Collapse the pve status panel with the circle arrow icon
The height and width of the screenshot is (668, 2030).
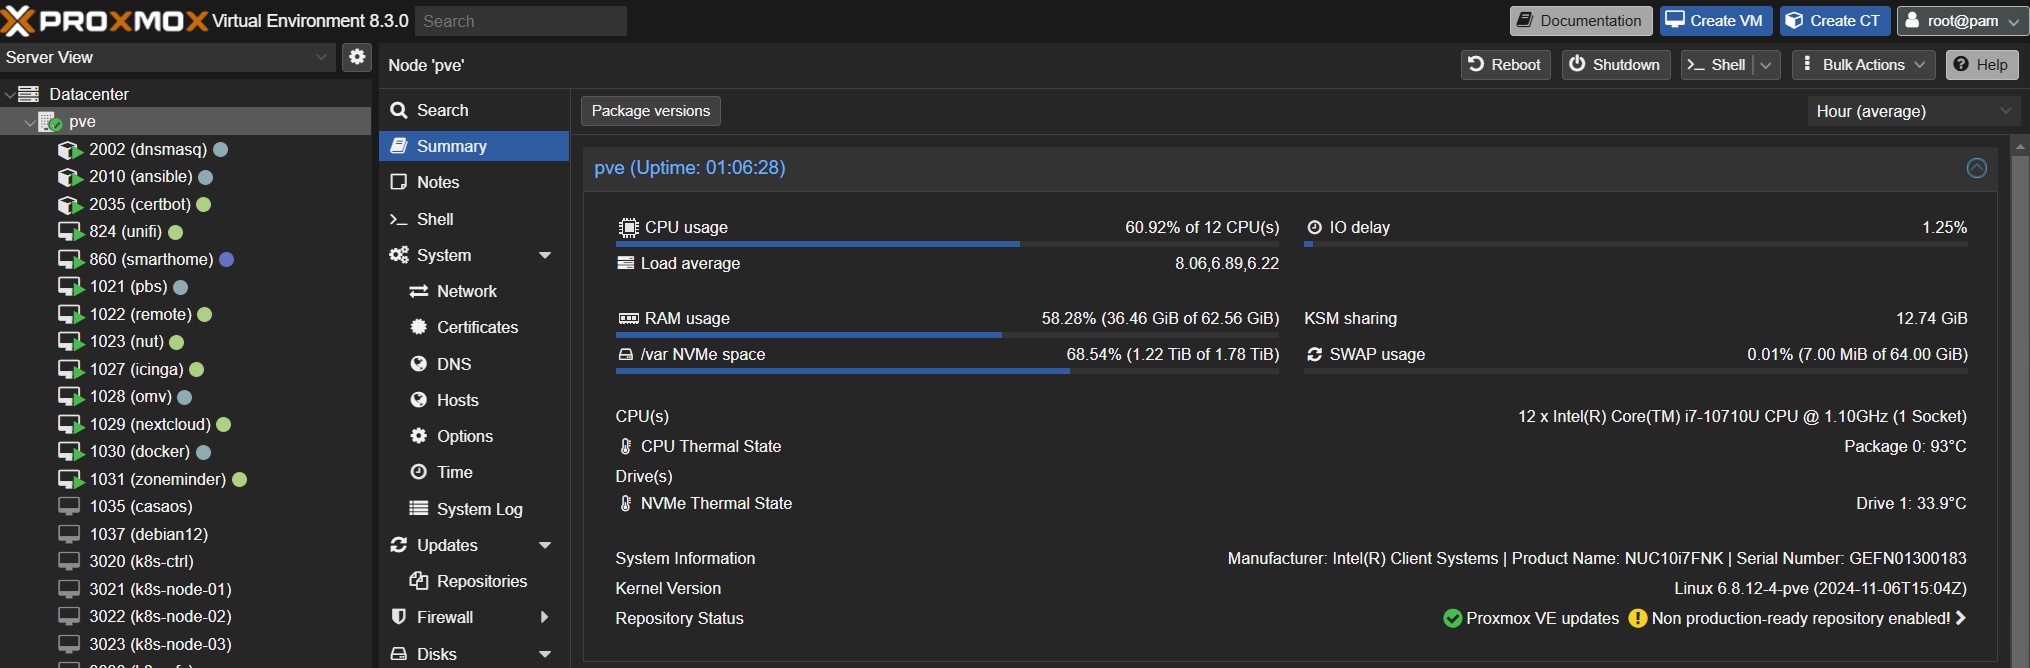click(x=1976, y=168)
